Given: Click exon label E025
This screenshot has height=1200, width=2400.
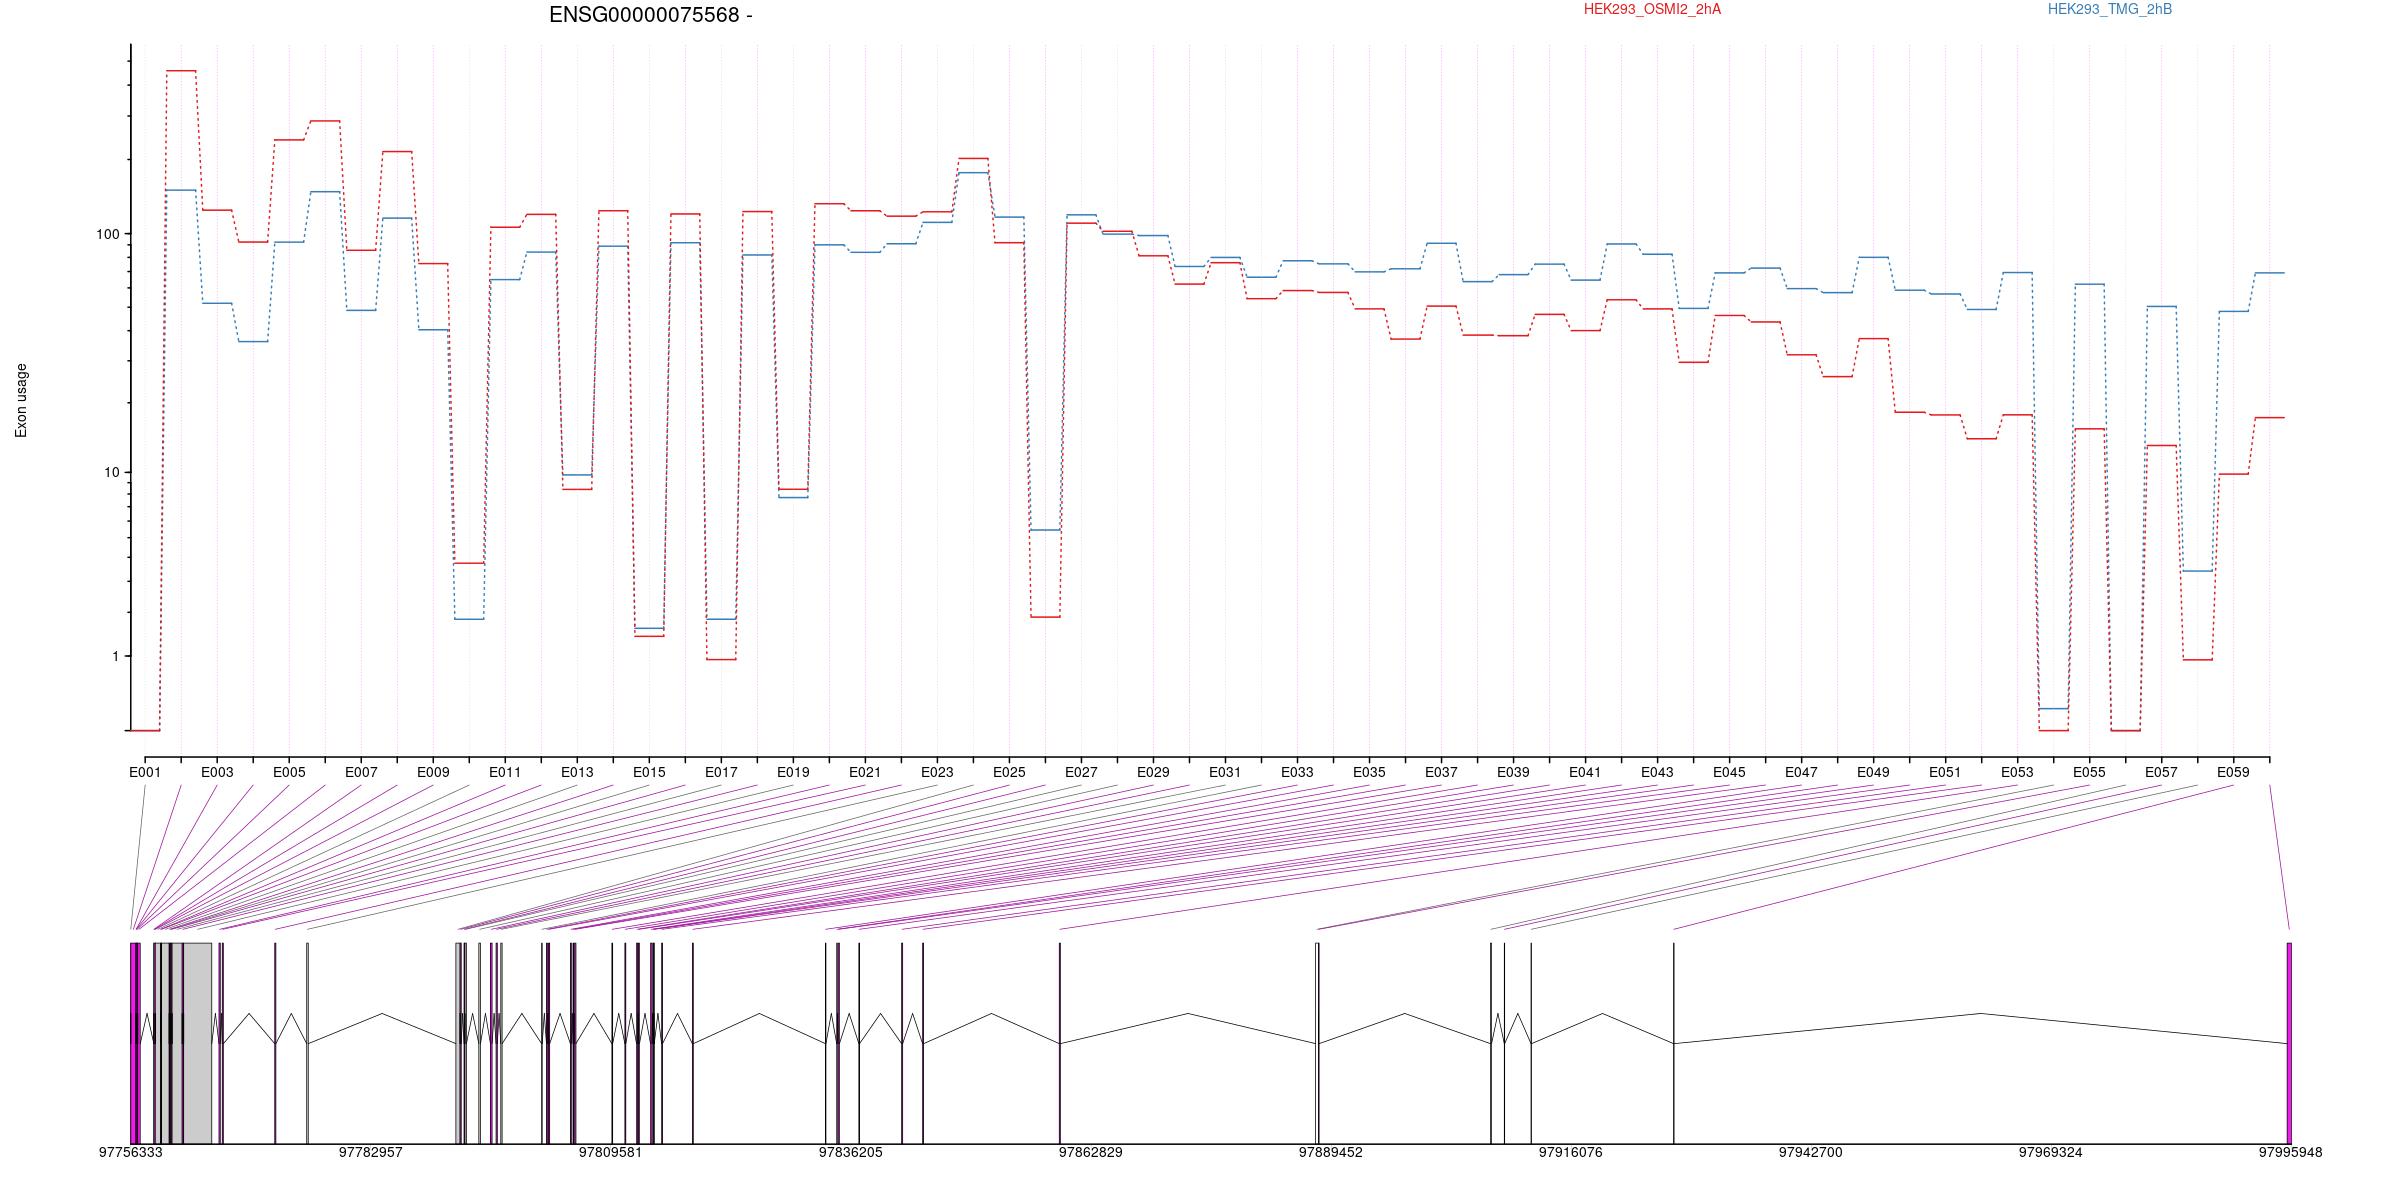Looking at the screenshot, I should tap(1009, 772).
